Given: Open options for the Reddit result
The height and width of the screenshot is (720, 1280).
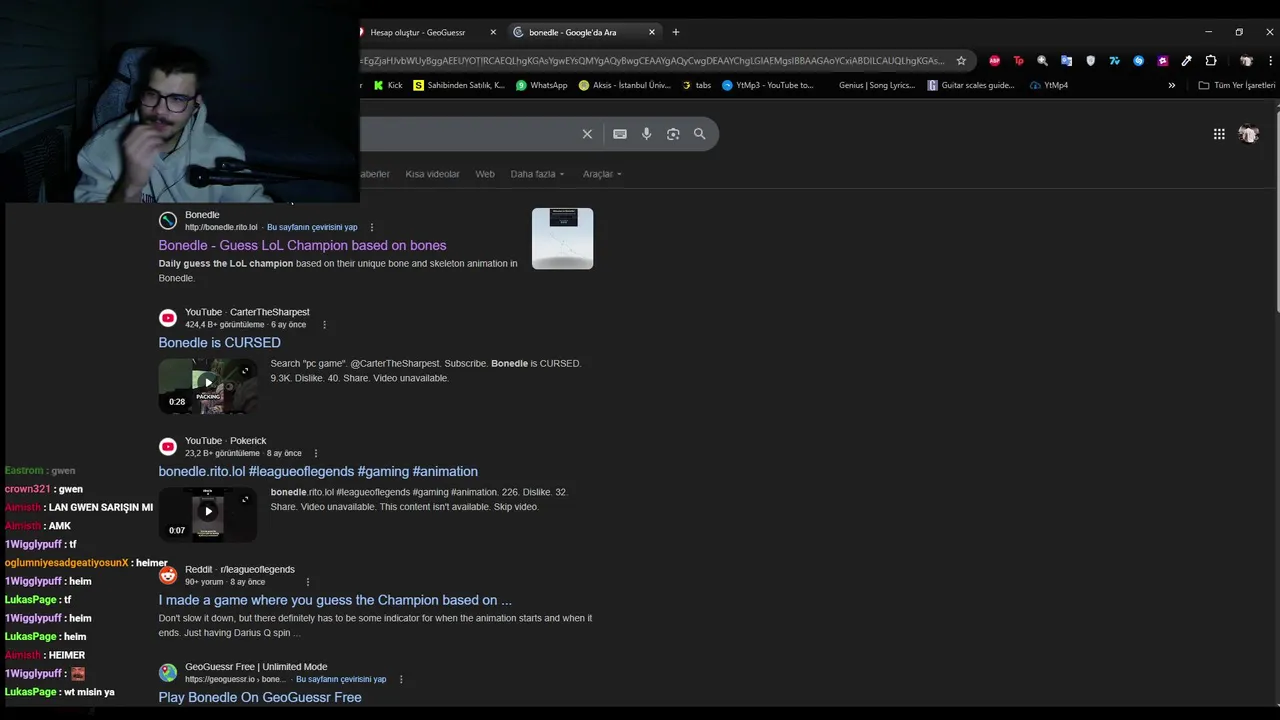Looking at the screenshot, I should coord(308,582).
